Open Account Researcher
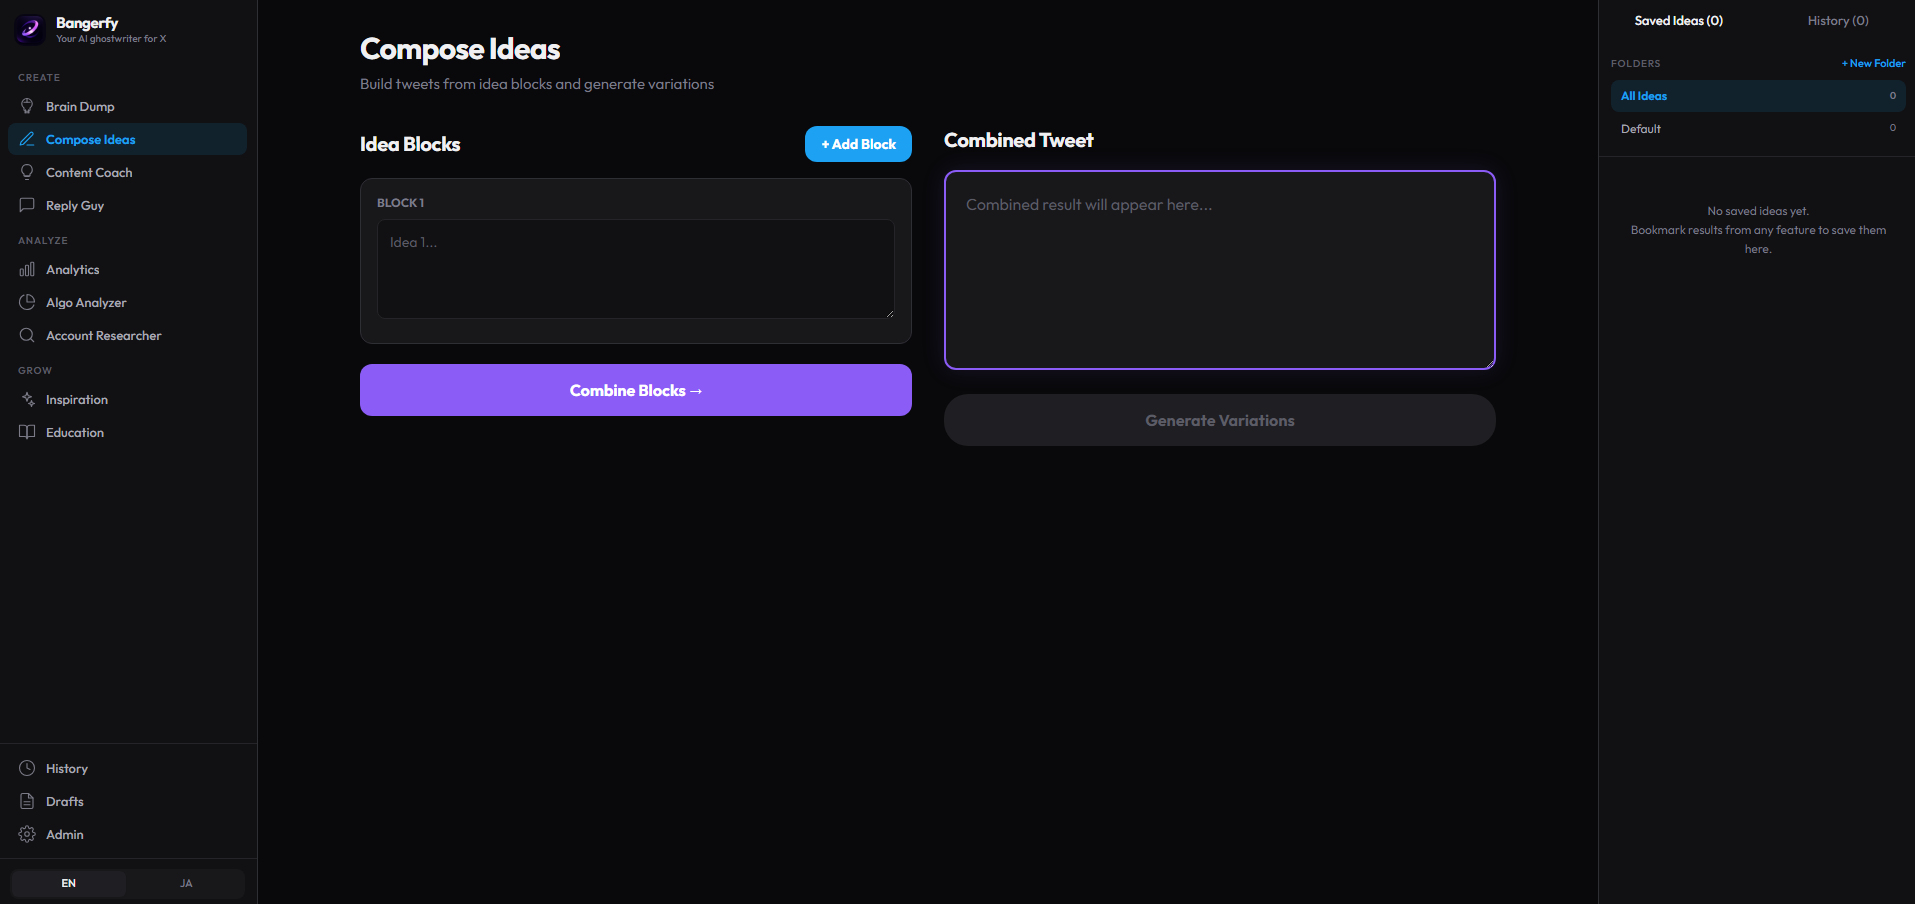The height and width of the screenshot is (904, 1915). point(103,335)
